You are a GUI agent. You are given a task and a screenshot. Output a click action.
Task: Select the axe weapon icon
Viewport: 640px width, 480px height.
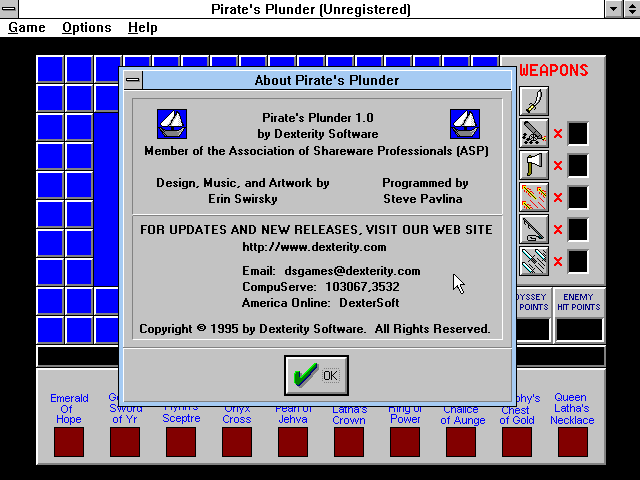(534, 165)
